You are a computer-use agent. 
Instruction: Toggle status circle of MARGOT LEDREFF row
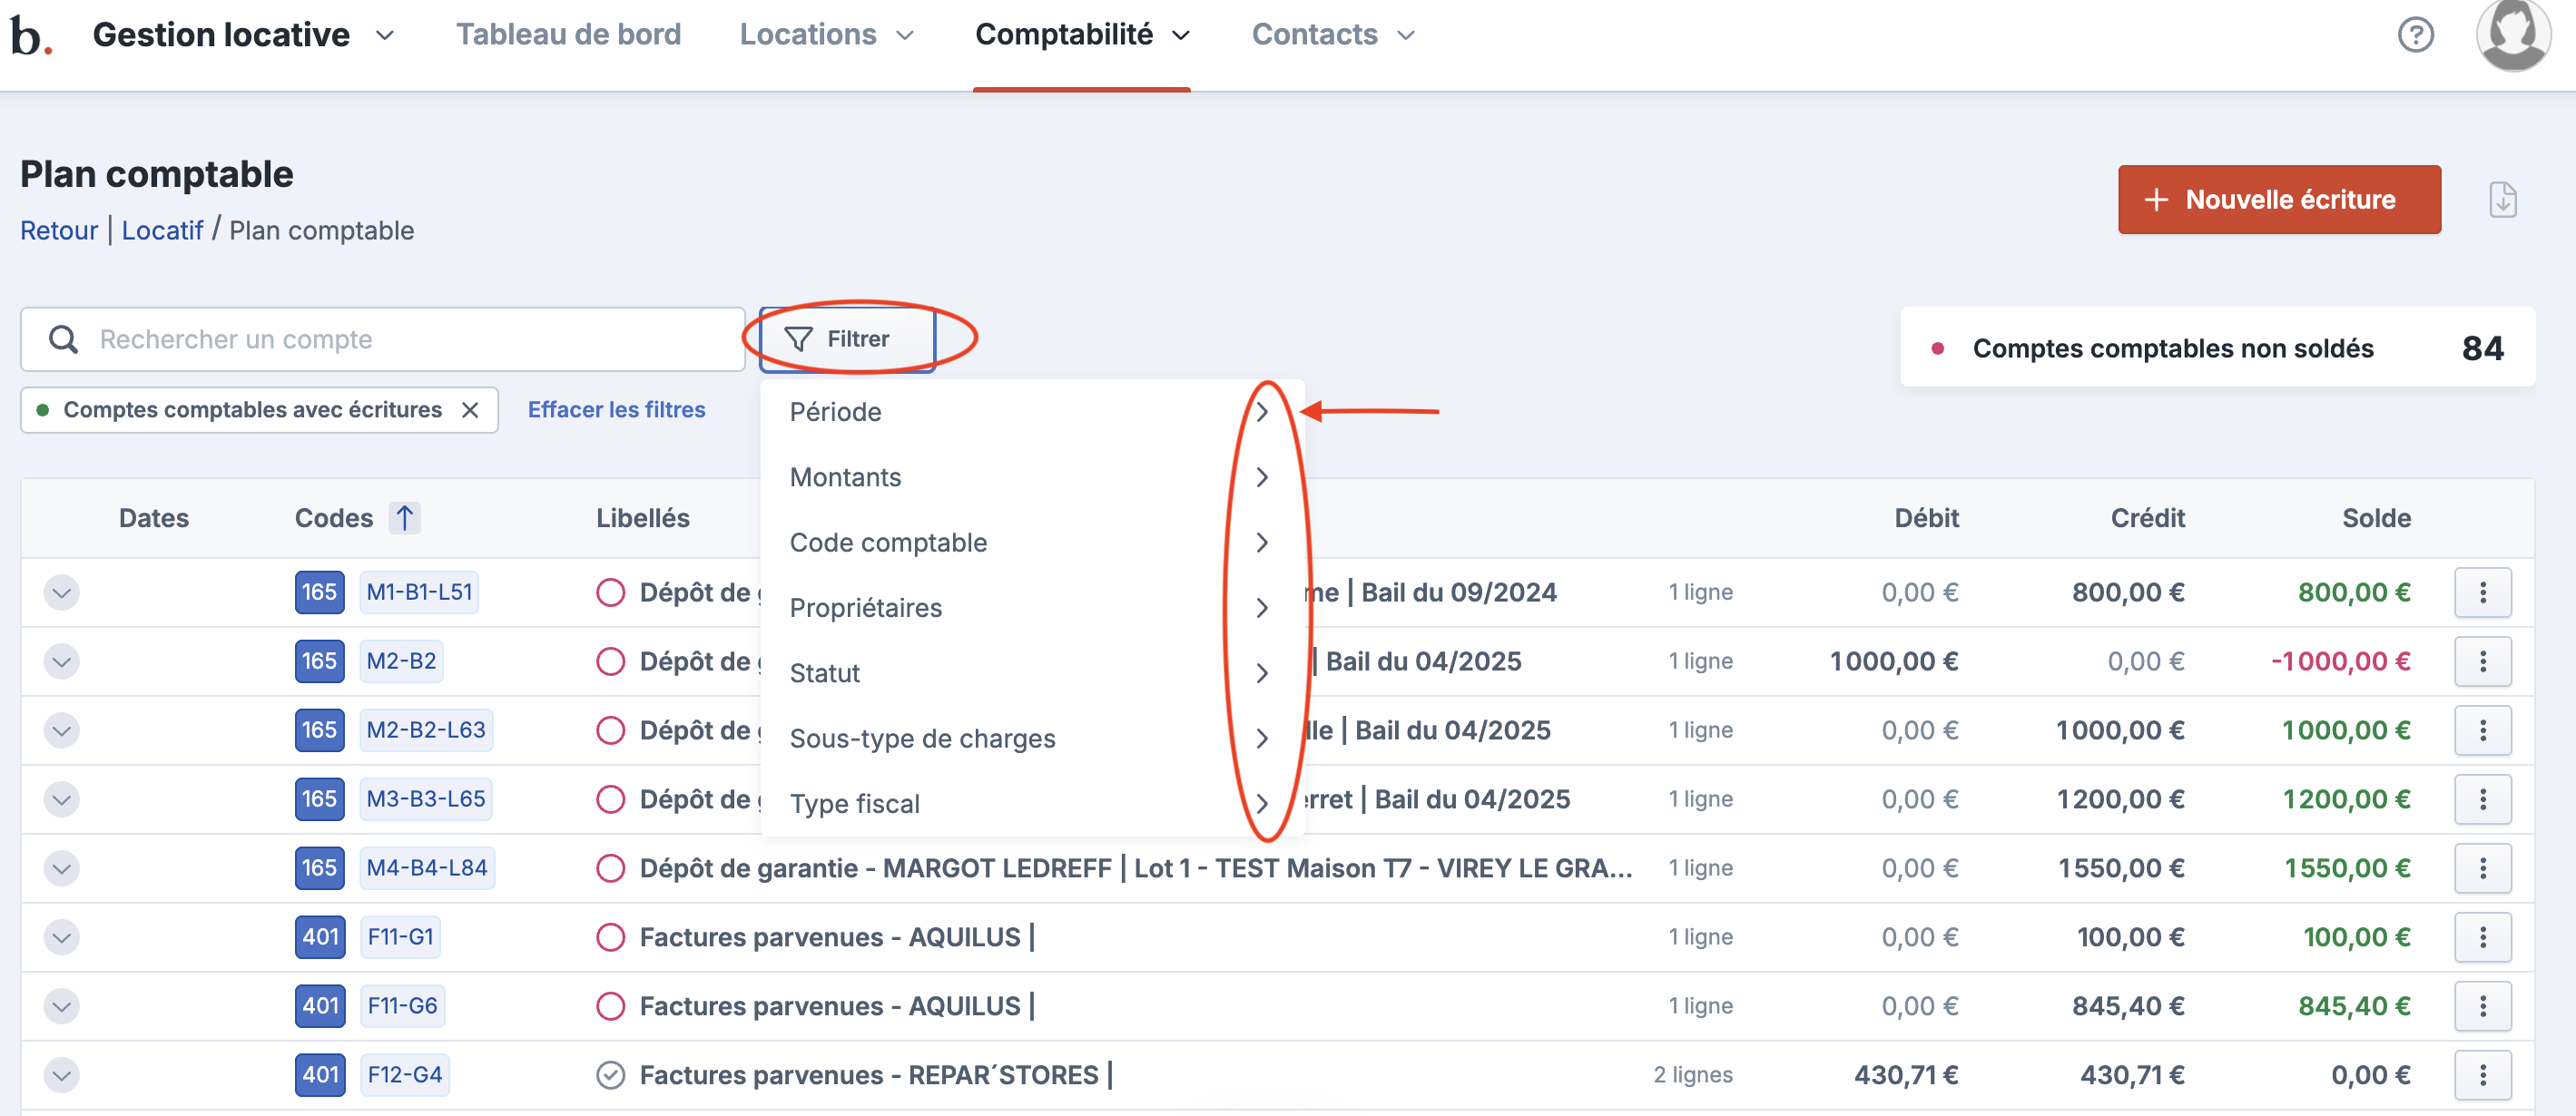[610, 868]
